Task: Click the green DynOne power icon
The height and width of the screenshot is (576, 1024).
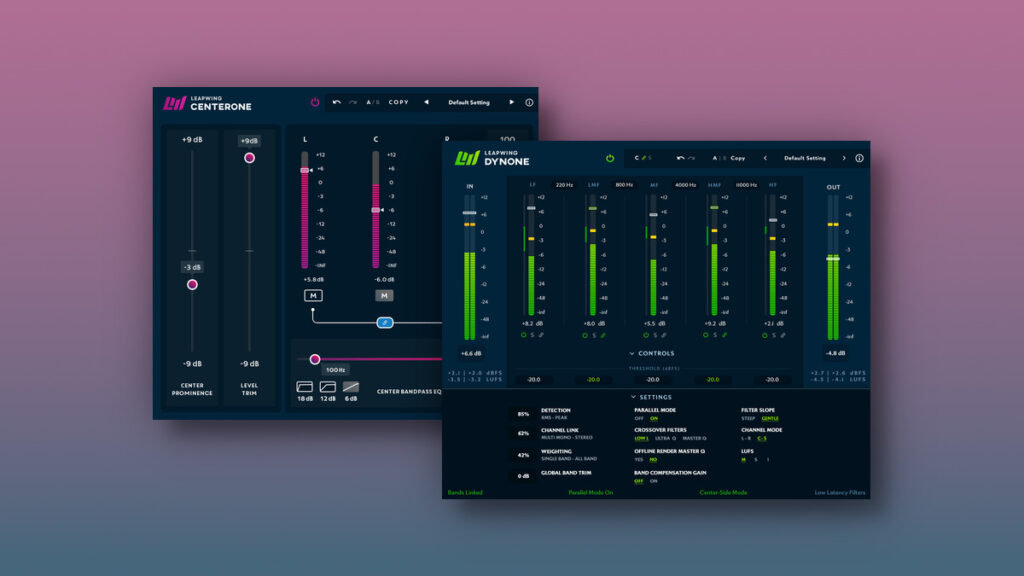Action: click(x=610, y=158)
